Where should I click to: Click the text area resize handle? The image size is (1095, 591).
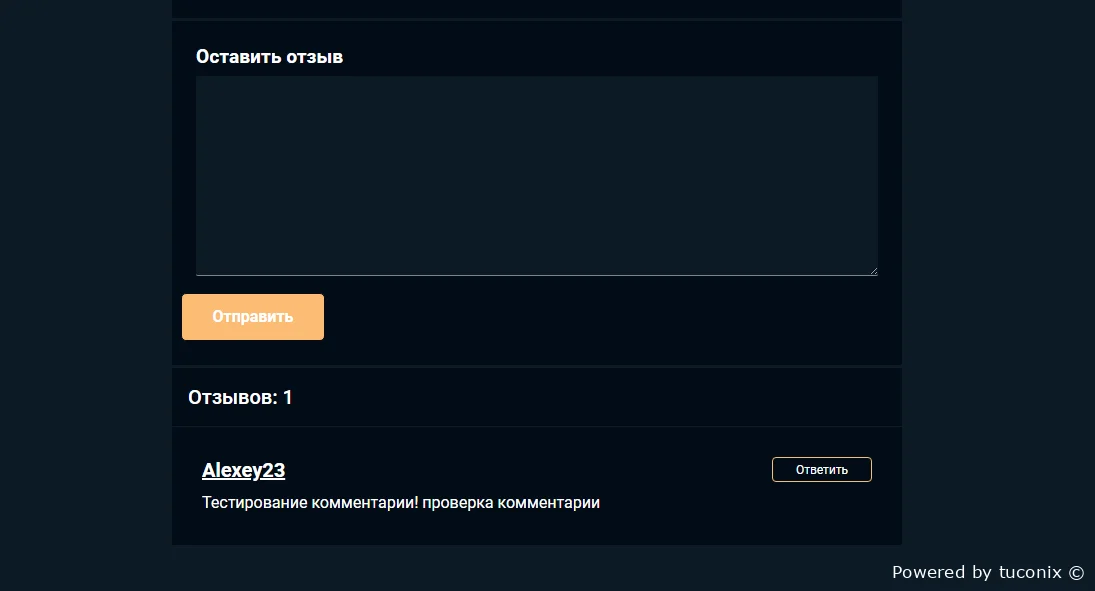(x=873, y=271)
